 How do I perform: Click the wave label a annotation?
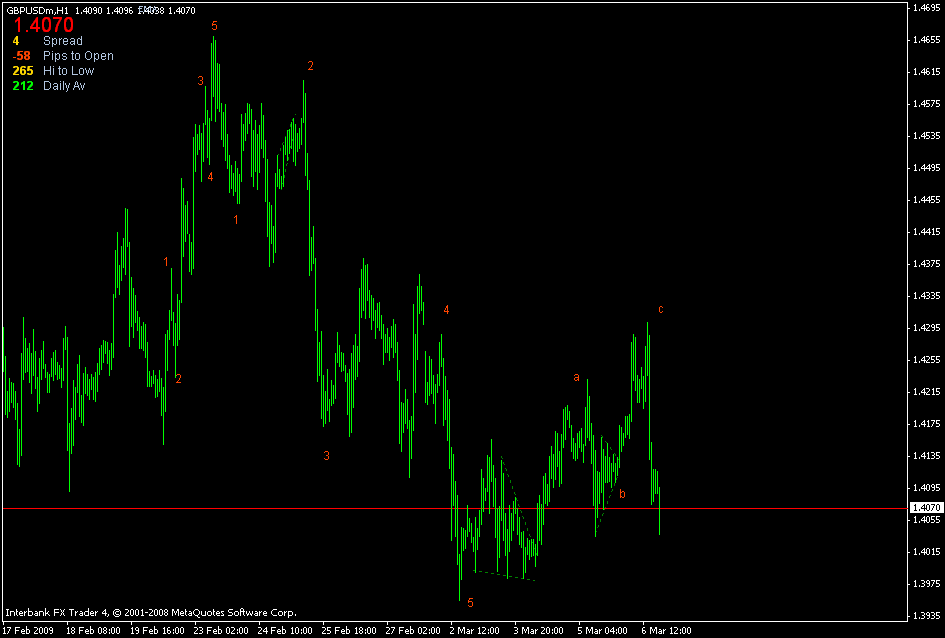(x=575, y=377)
